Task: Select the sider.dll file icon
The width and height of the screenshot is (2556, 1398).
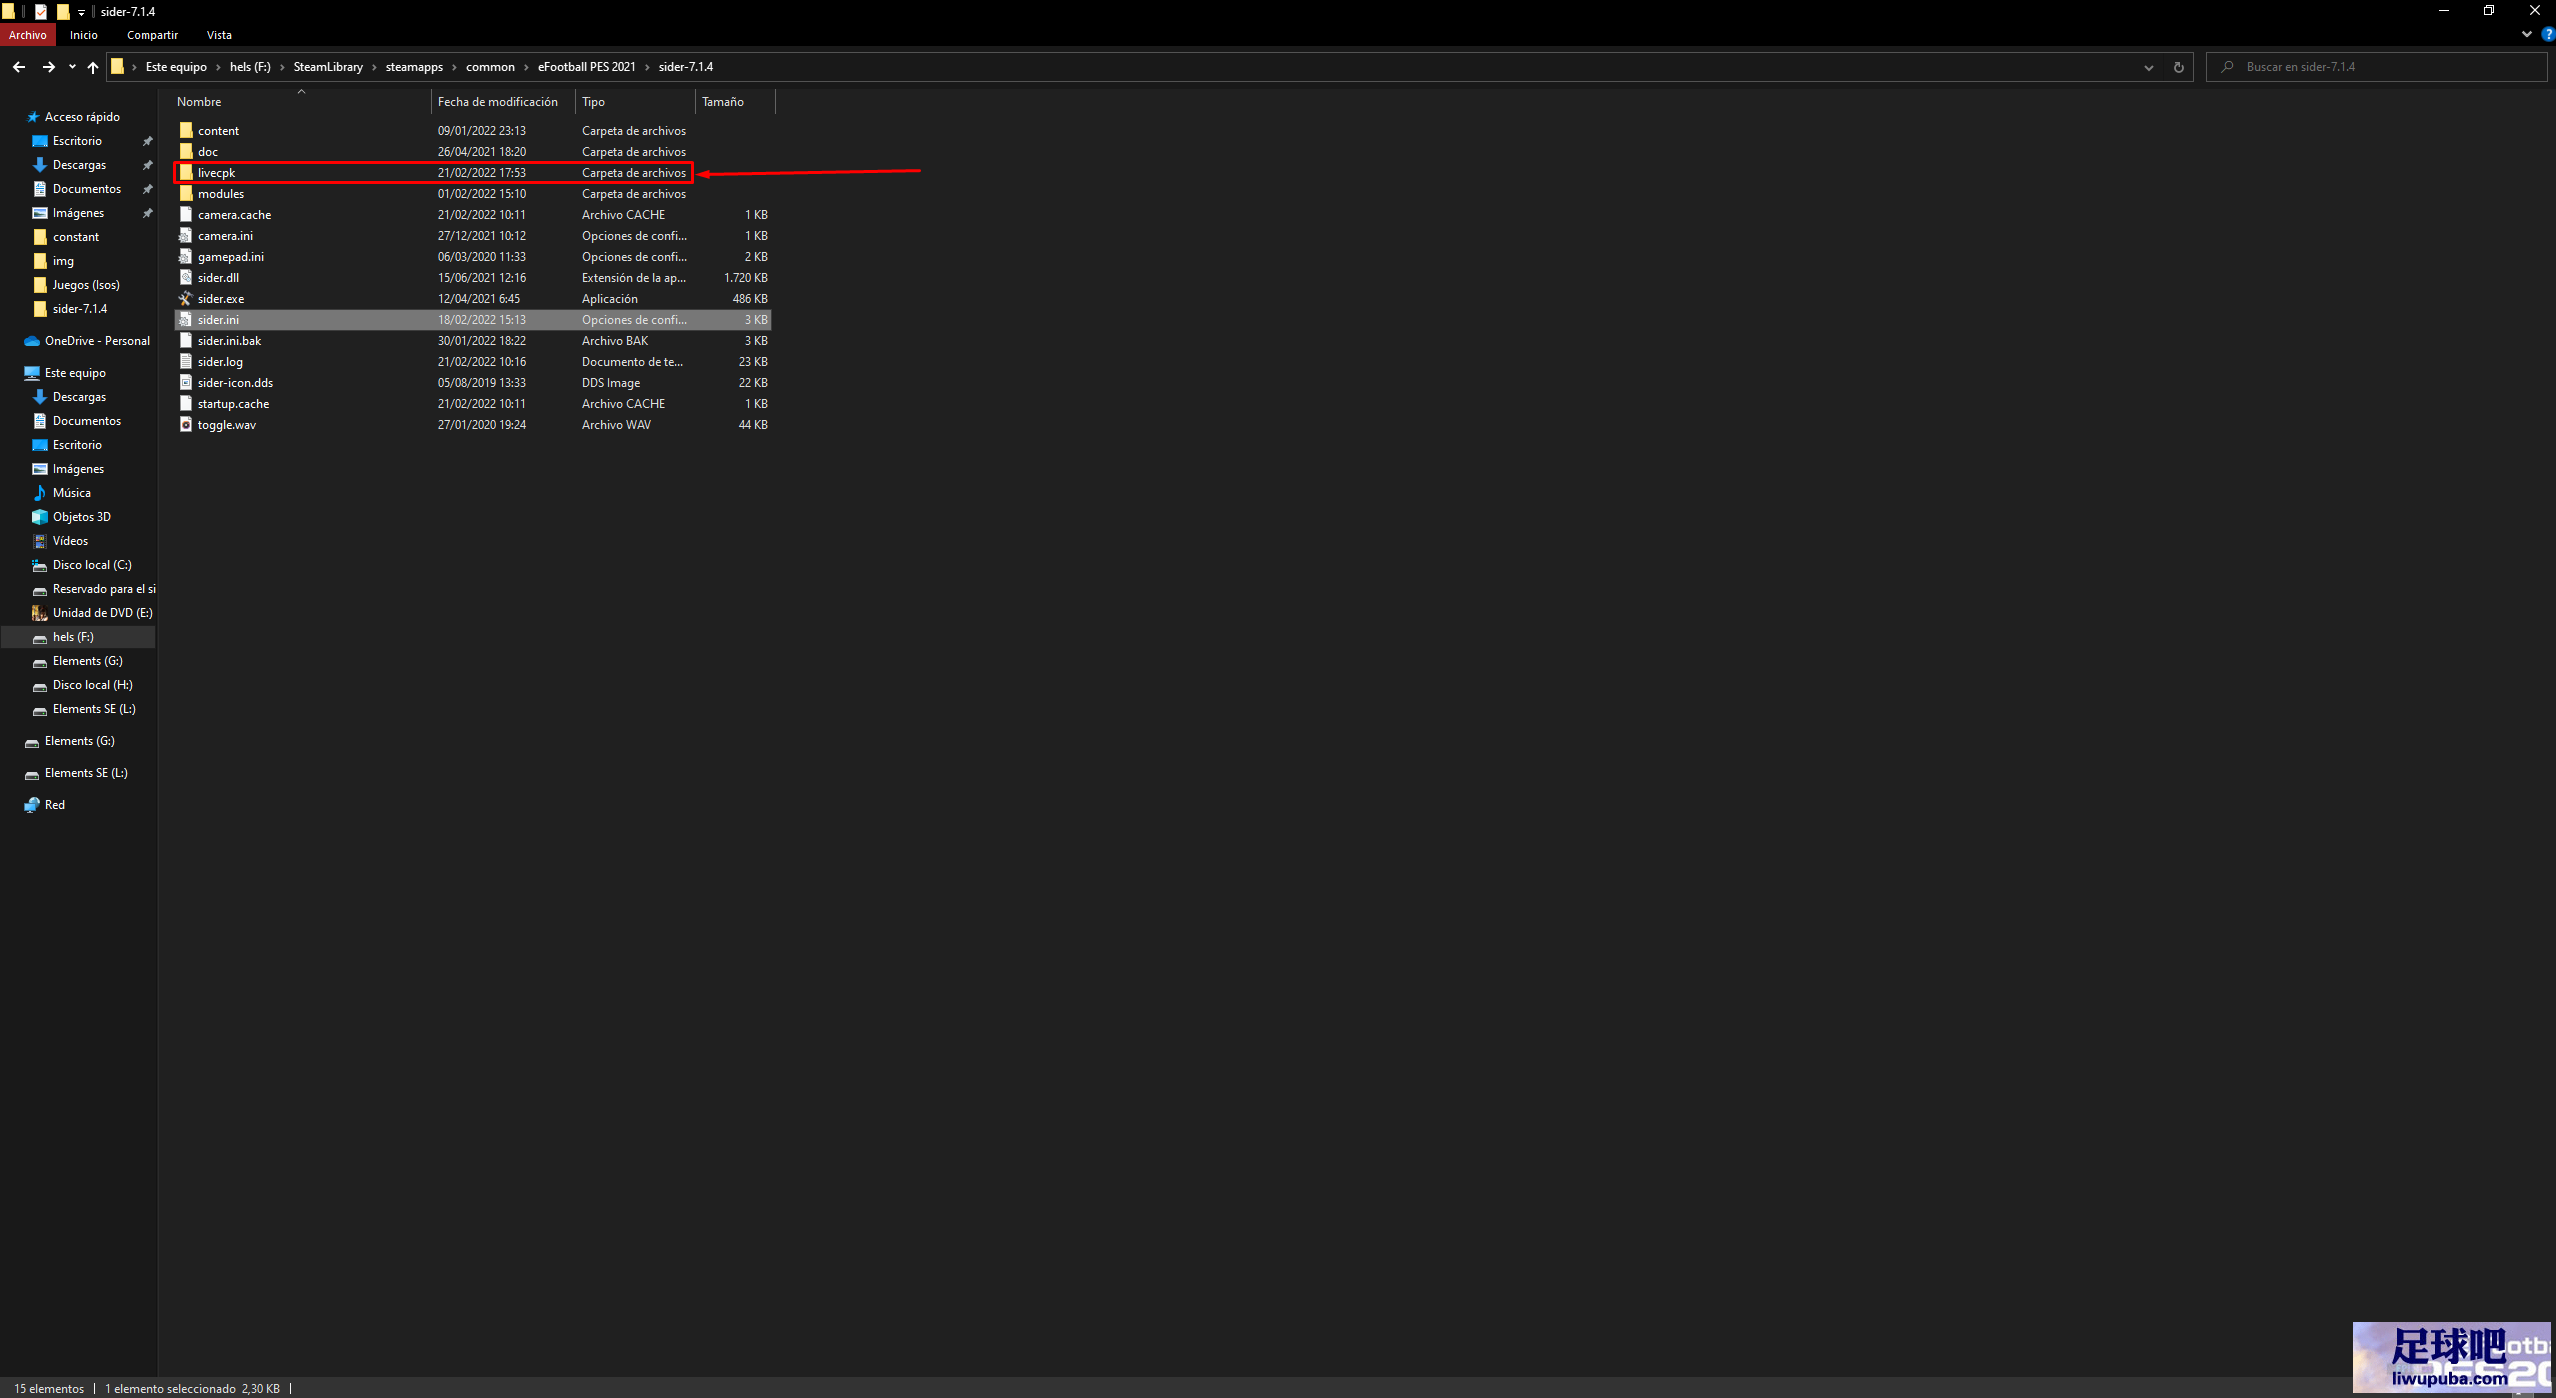Action: coord(186,278)
